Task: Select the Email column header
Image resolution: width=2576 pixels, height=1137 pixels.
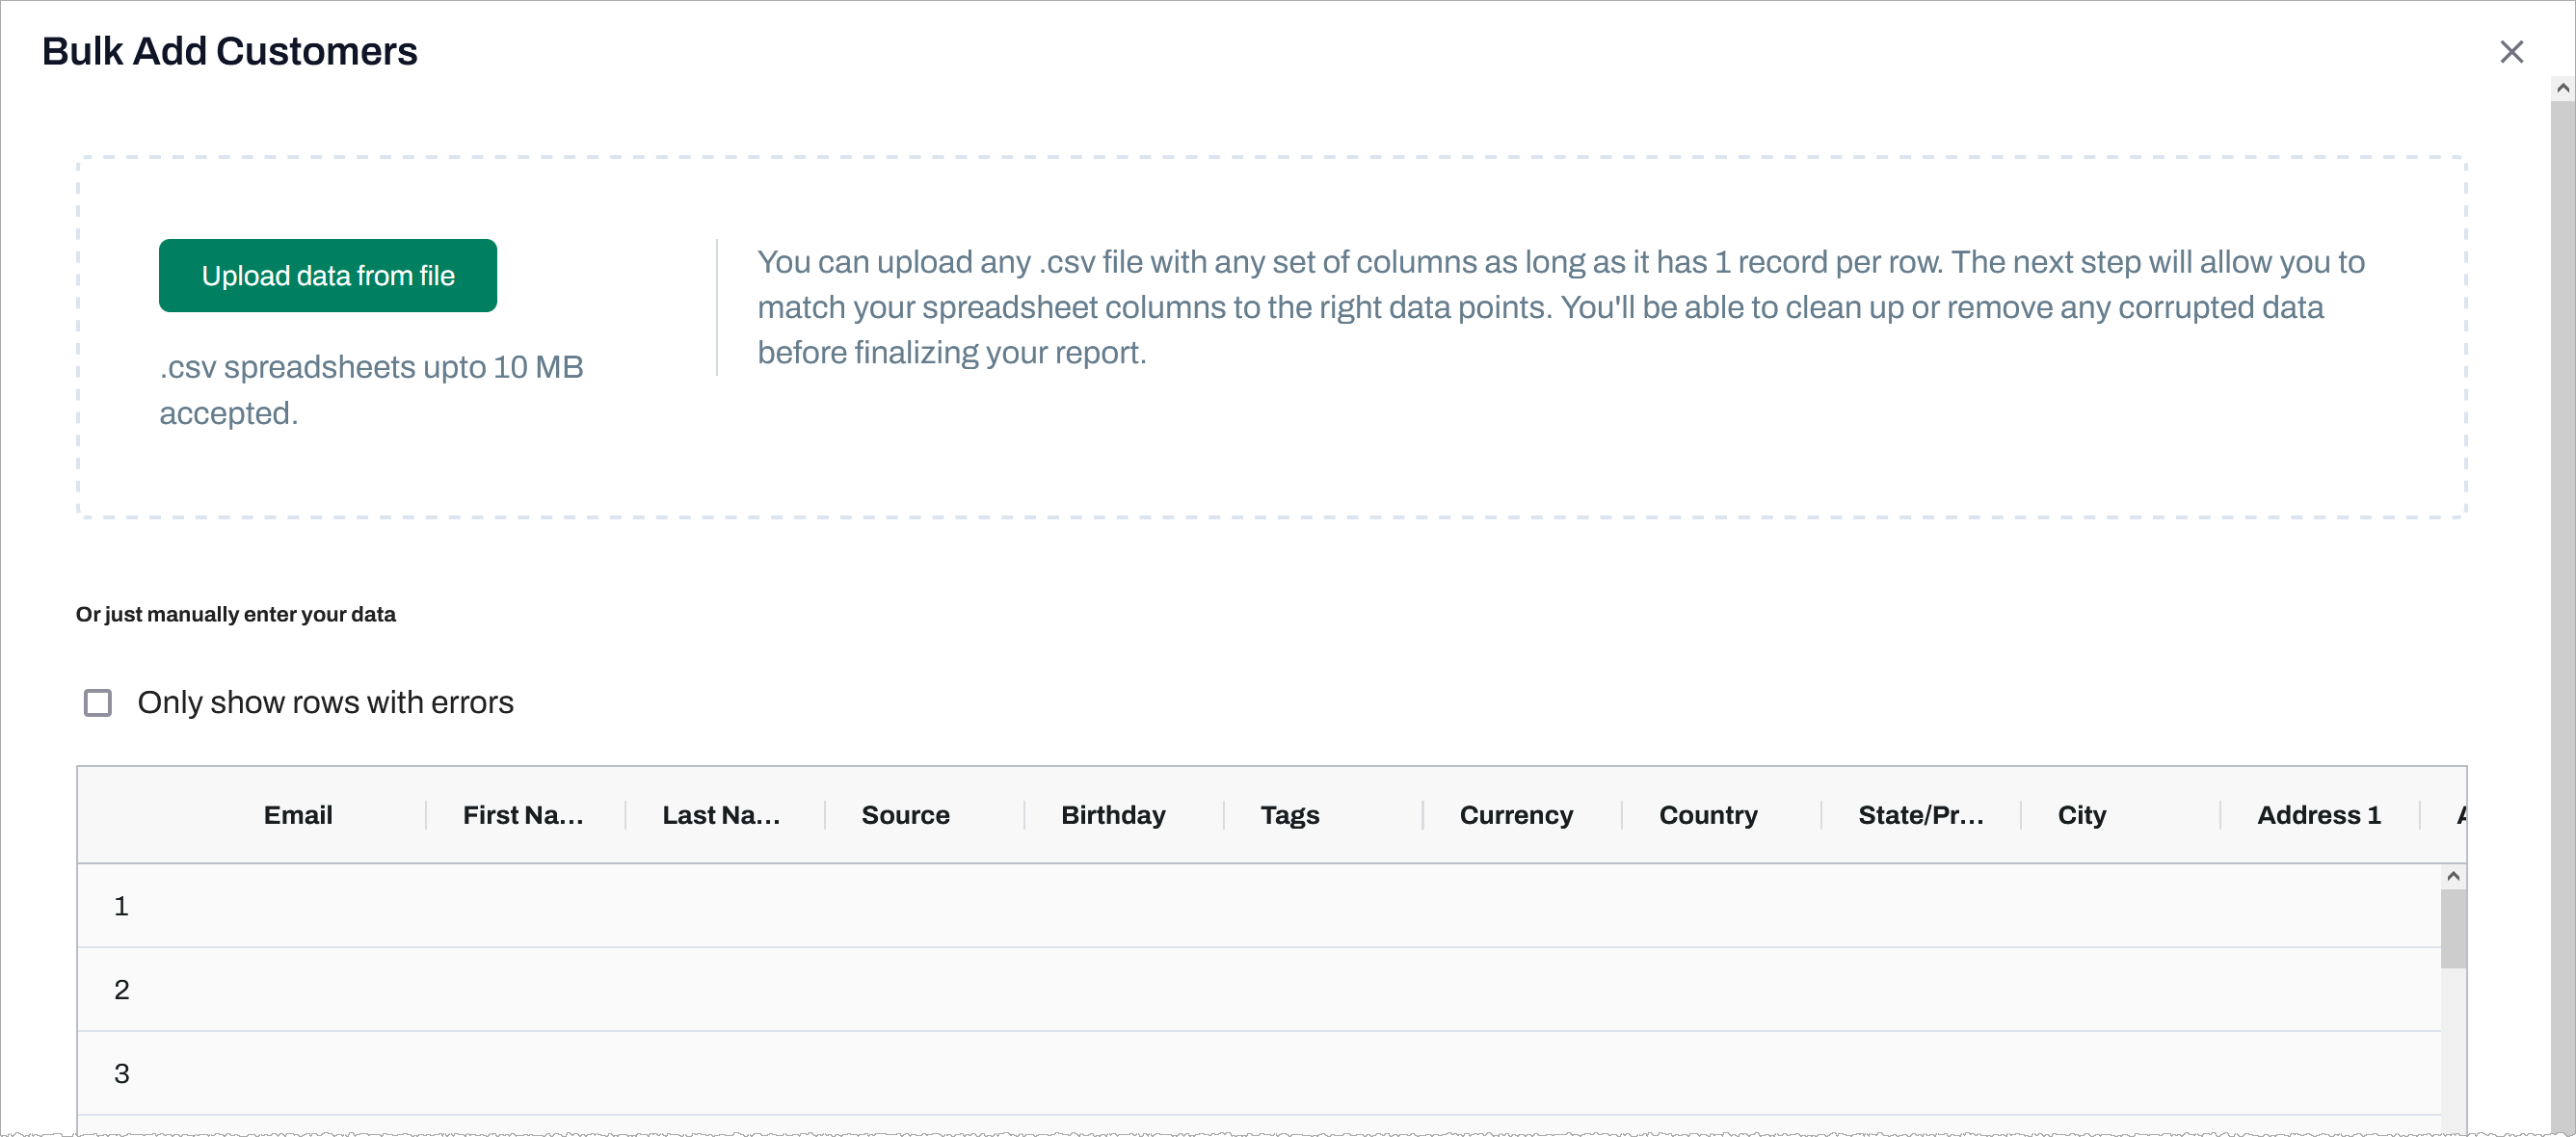Action: click(298, 814)
